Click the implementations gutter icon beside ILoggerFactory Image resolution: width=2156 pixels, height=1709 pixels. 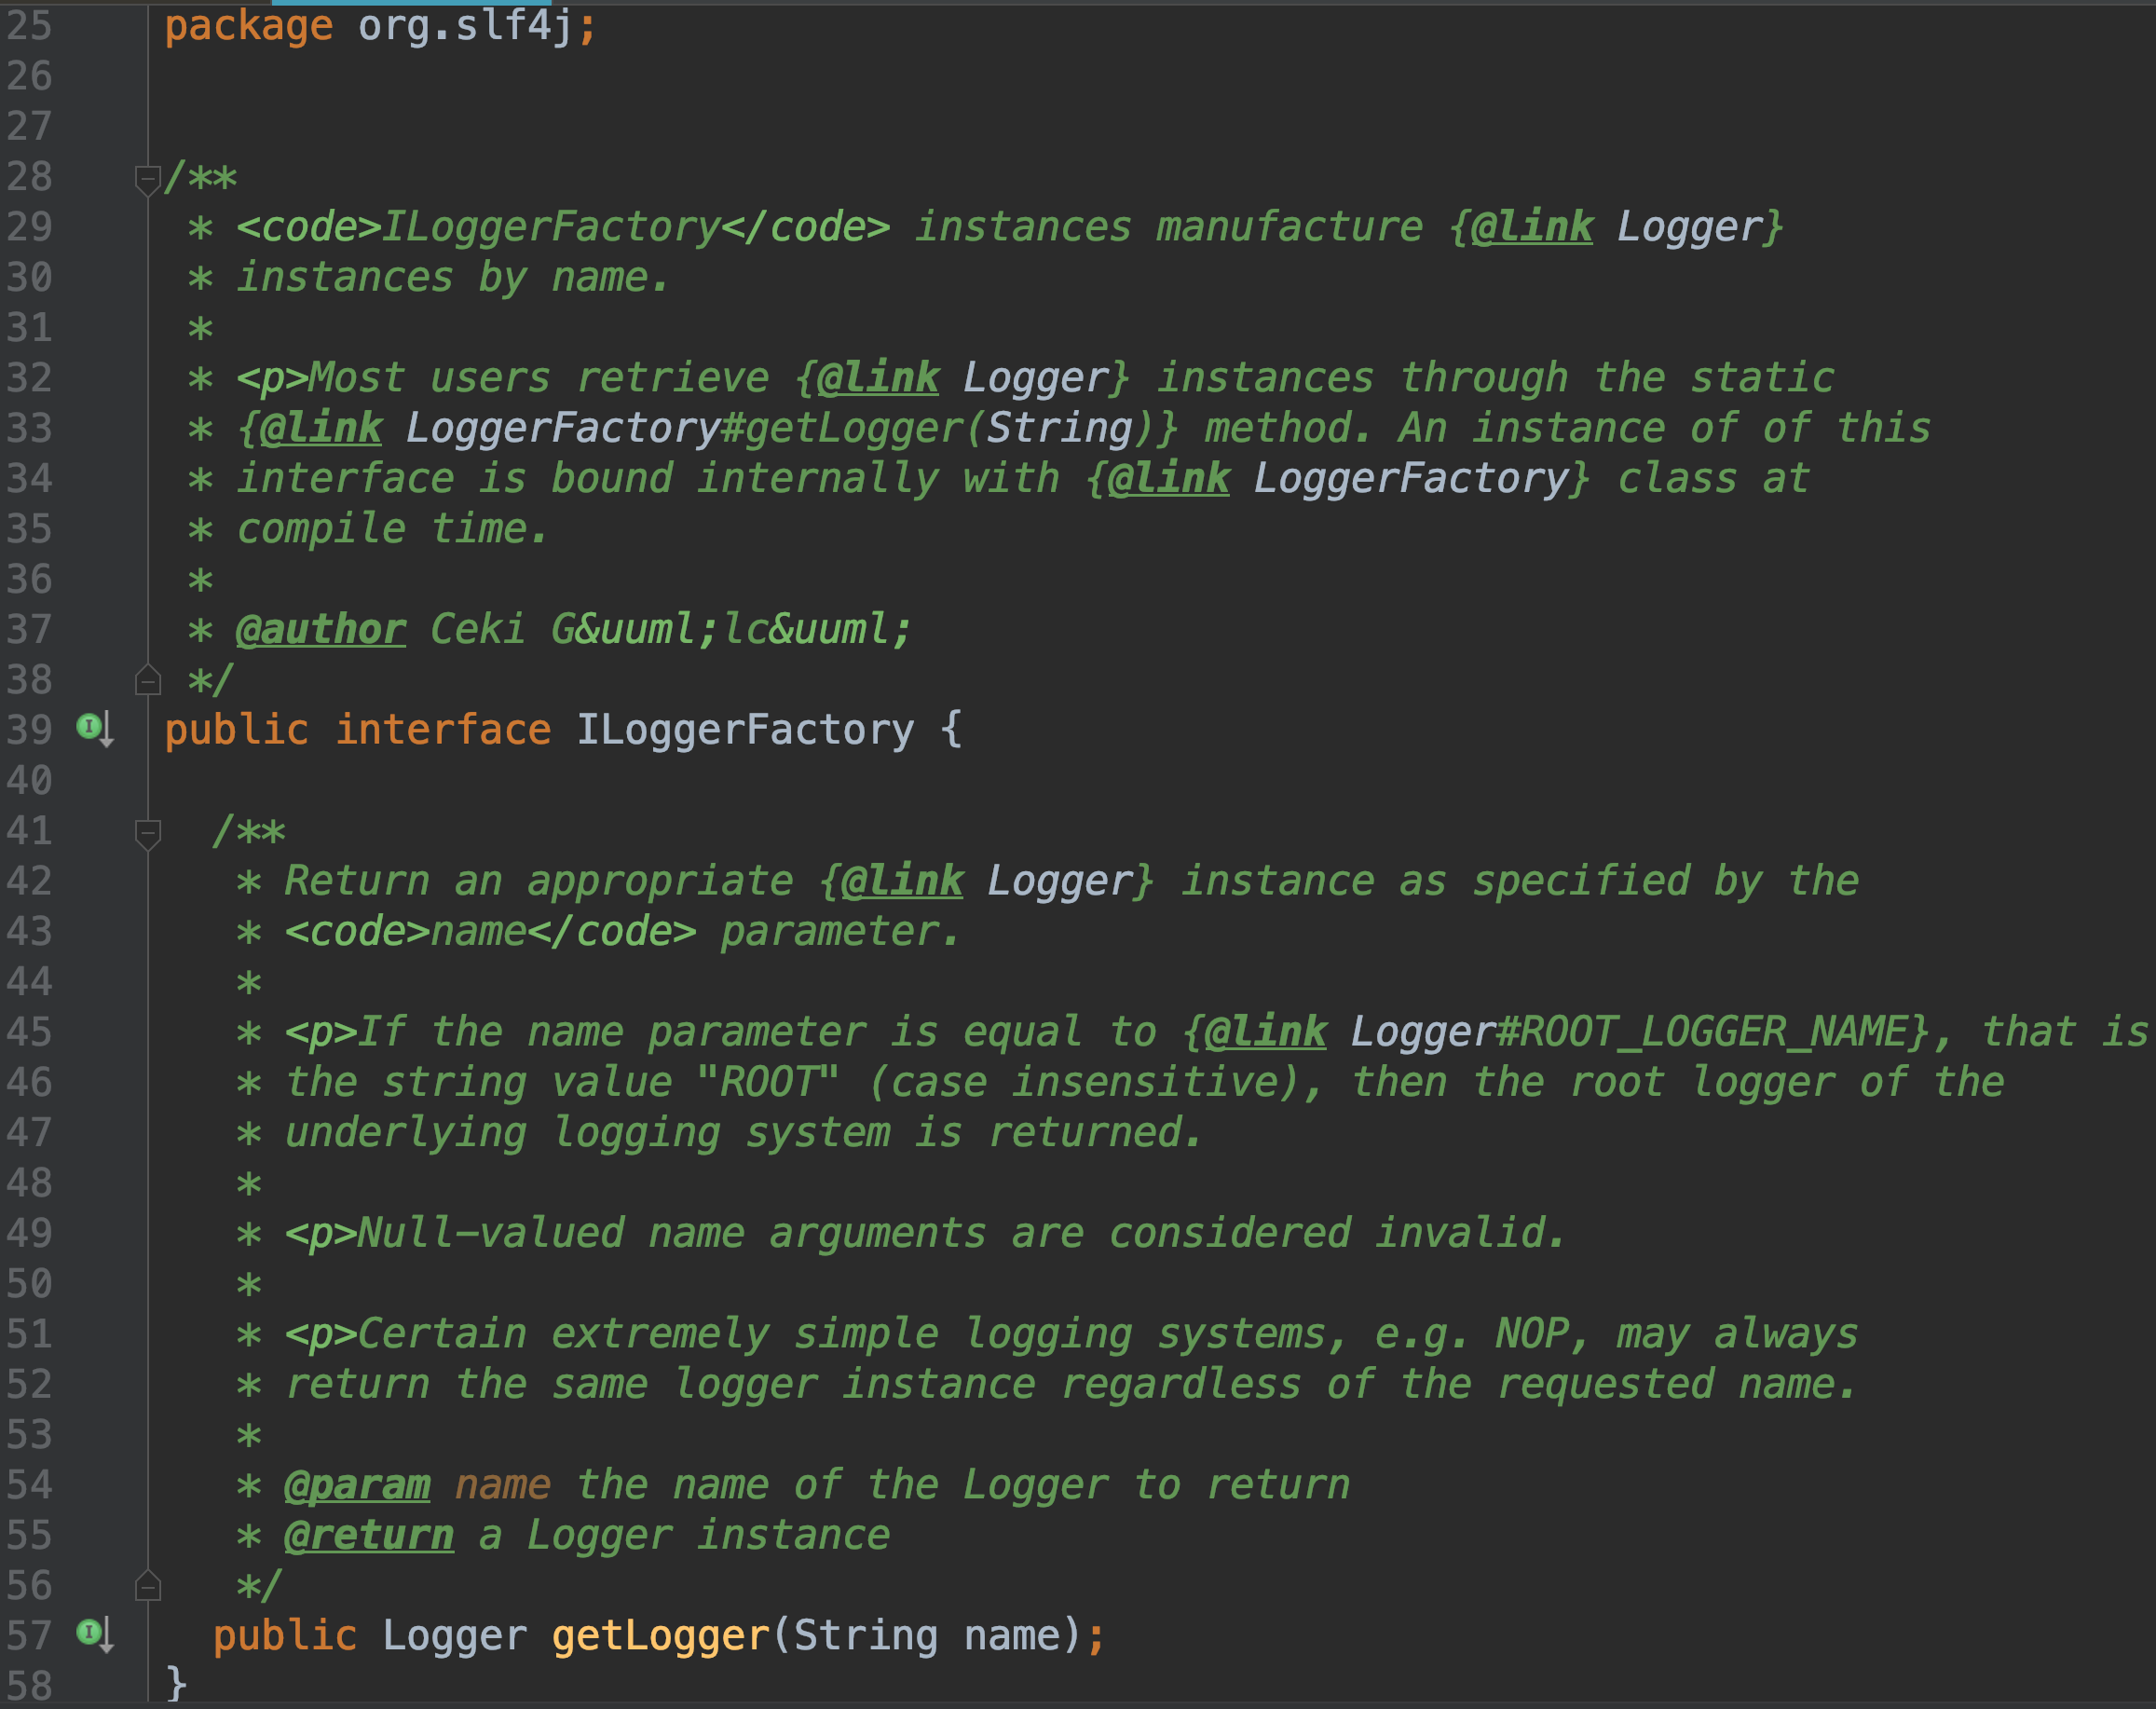[x=95, y=729]
